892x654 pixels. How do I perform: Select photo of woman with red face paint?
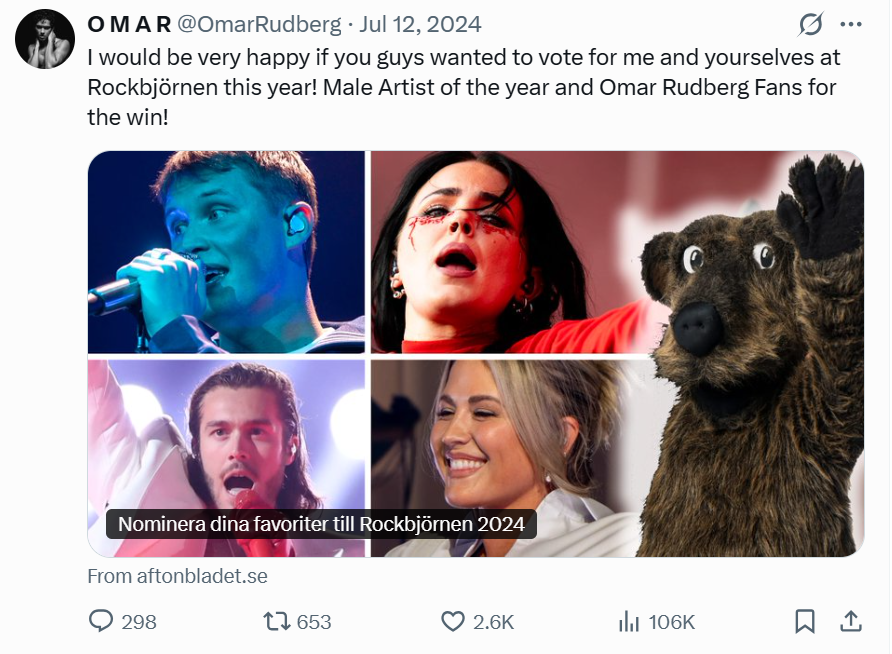point(500,251)
